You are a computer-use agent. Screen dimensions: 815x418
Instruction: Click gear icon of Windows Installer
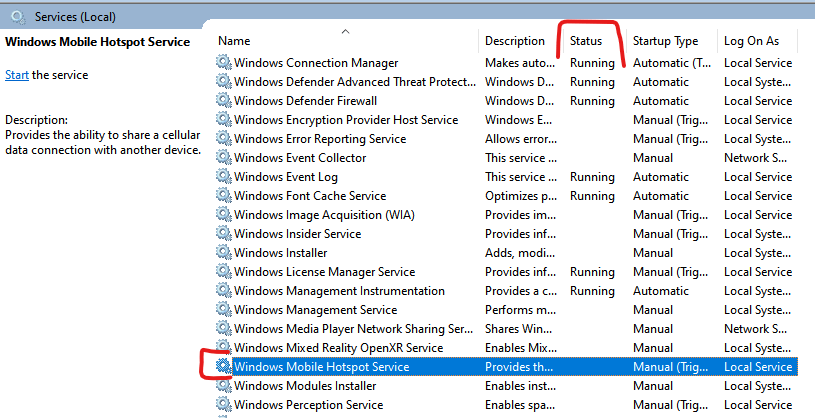(224, 252)
